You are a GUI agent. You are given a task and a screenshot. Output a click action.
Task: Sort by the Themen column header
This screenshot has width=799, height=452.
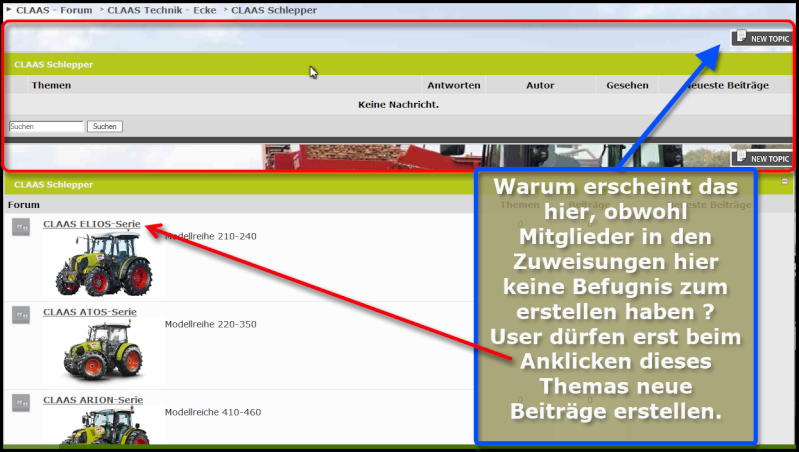[51, 85]
